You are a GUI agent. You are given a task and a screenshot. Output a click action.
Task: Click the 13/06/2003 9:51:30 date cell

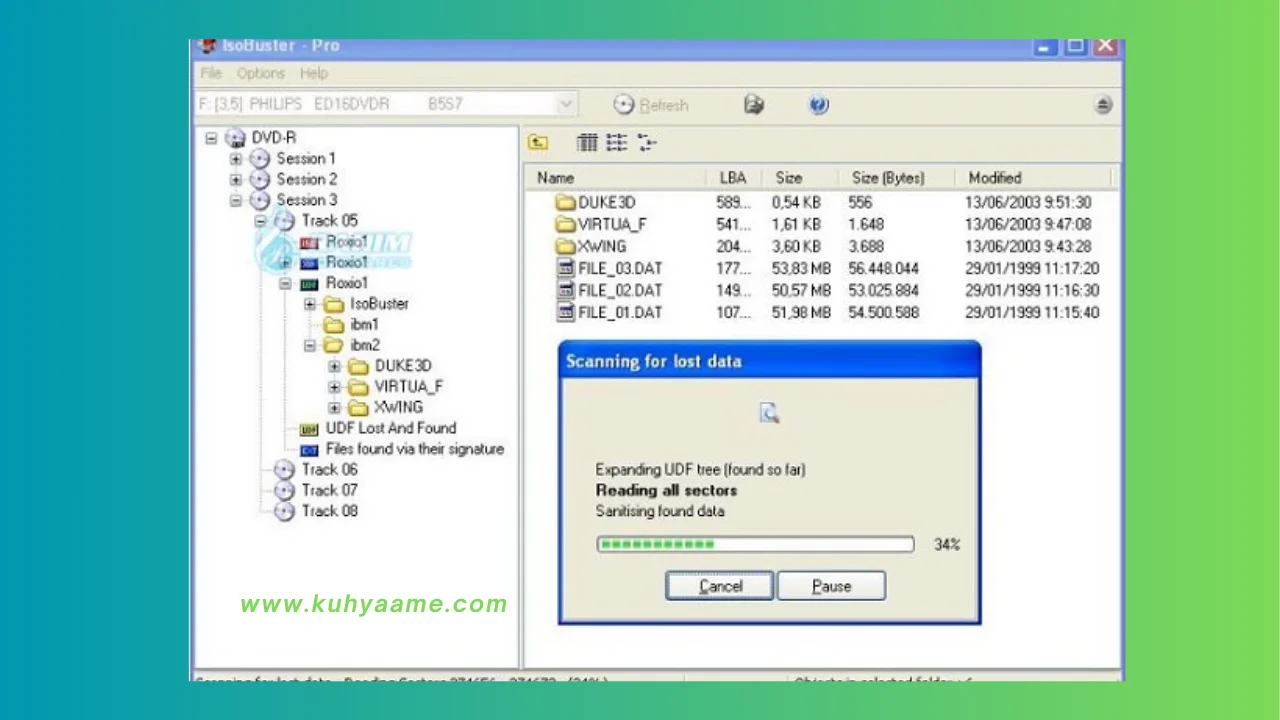click(1028, 203)
